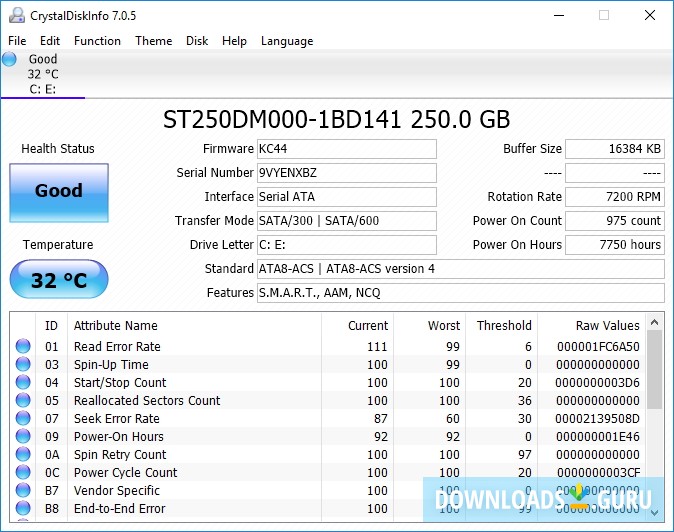This screenshot has height=532, width=674.
Task: Click status orb for Read Error Rate
Action: 23,347
